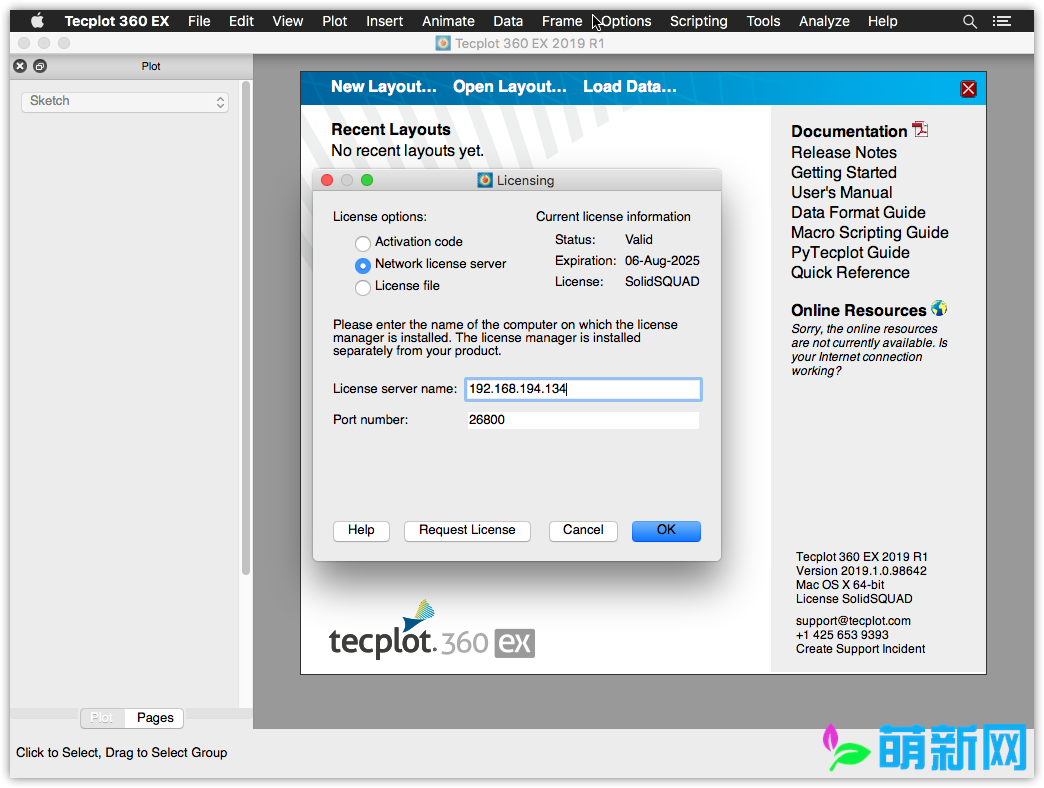This screenshot has width=1044, height=788.
Task: Click the +1 425 653 9393 phone number
Action: click(842, 635)
